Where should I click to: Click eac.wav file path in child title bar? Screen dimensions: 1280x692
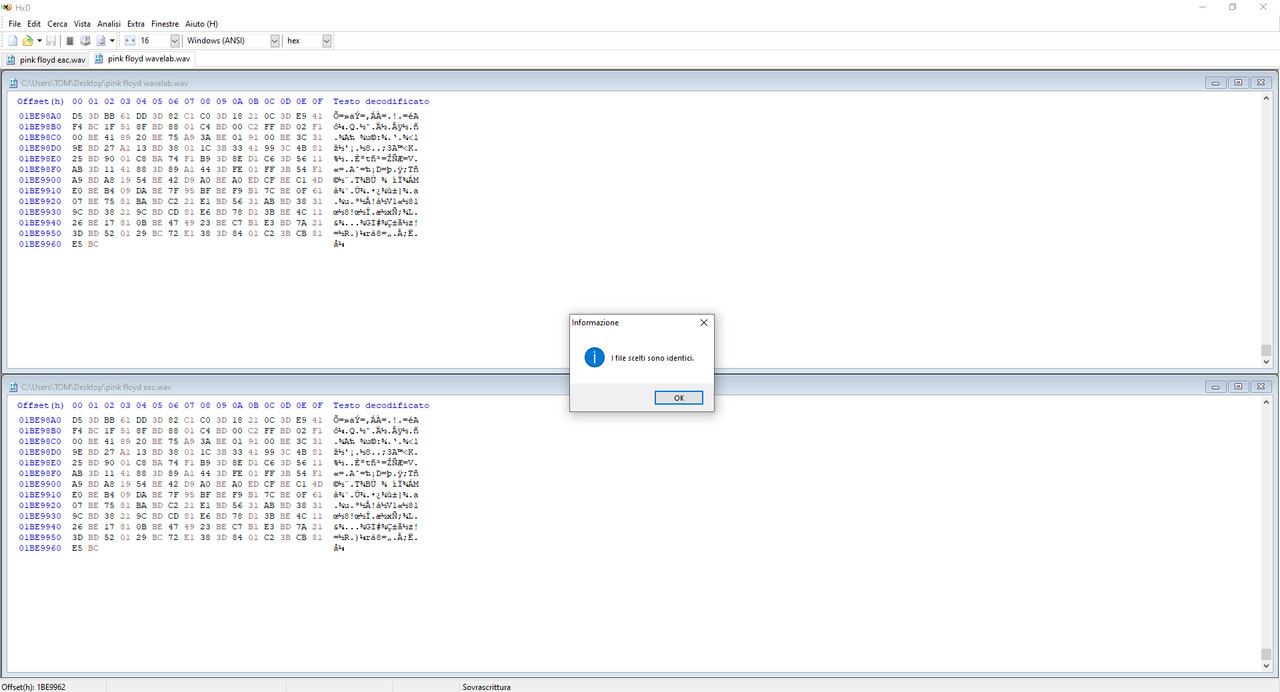[97, 386]
